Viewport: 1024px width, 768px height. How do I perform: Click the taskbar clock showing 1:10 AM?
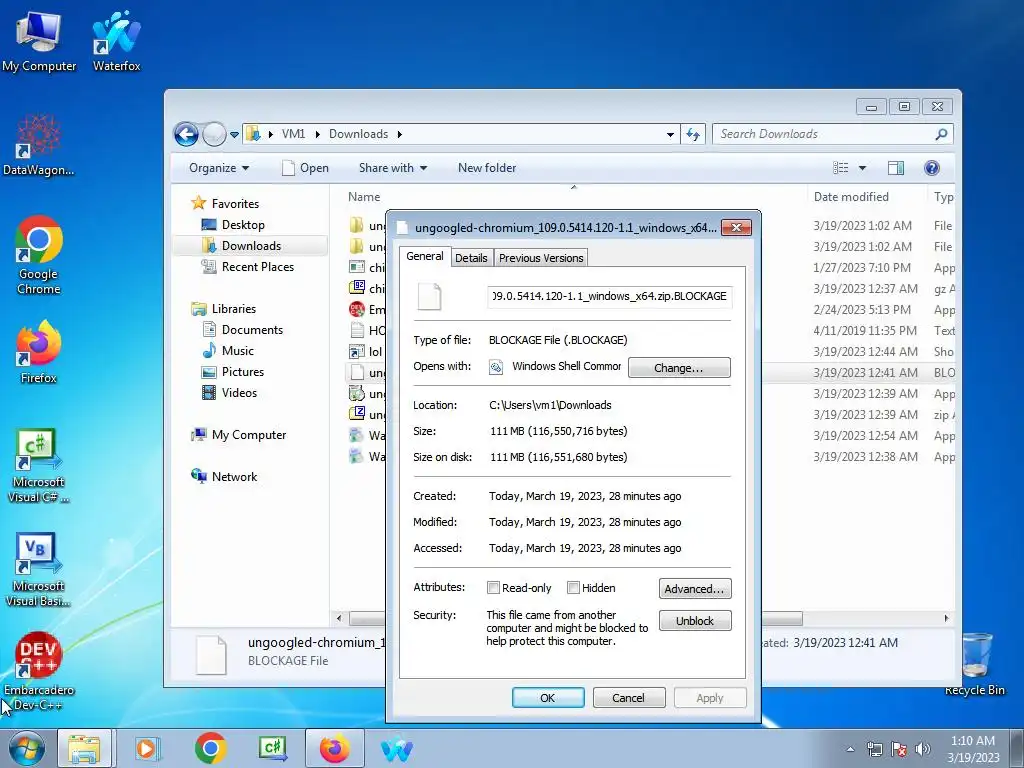pos(973,749)
